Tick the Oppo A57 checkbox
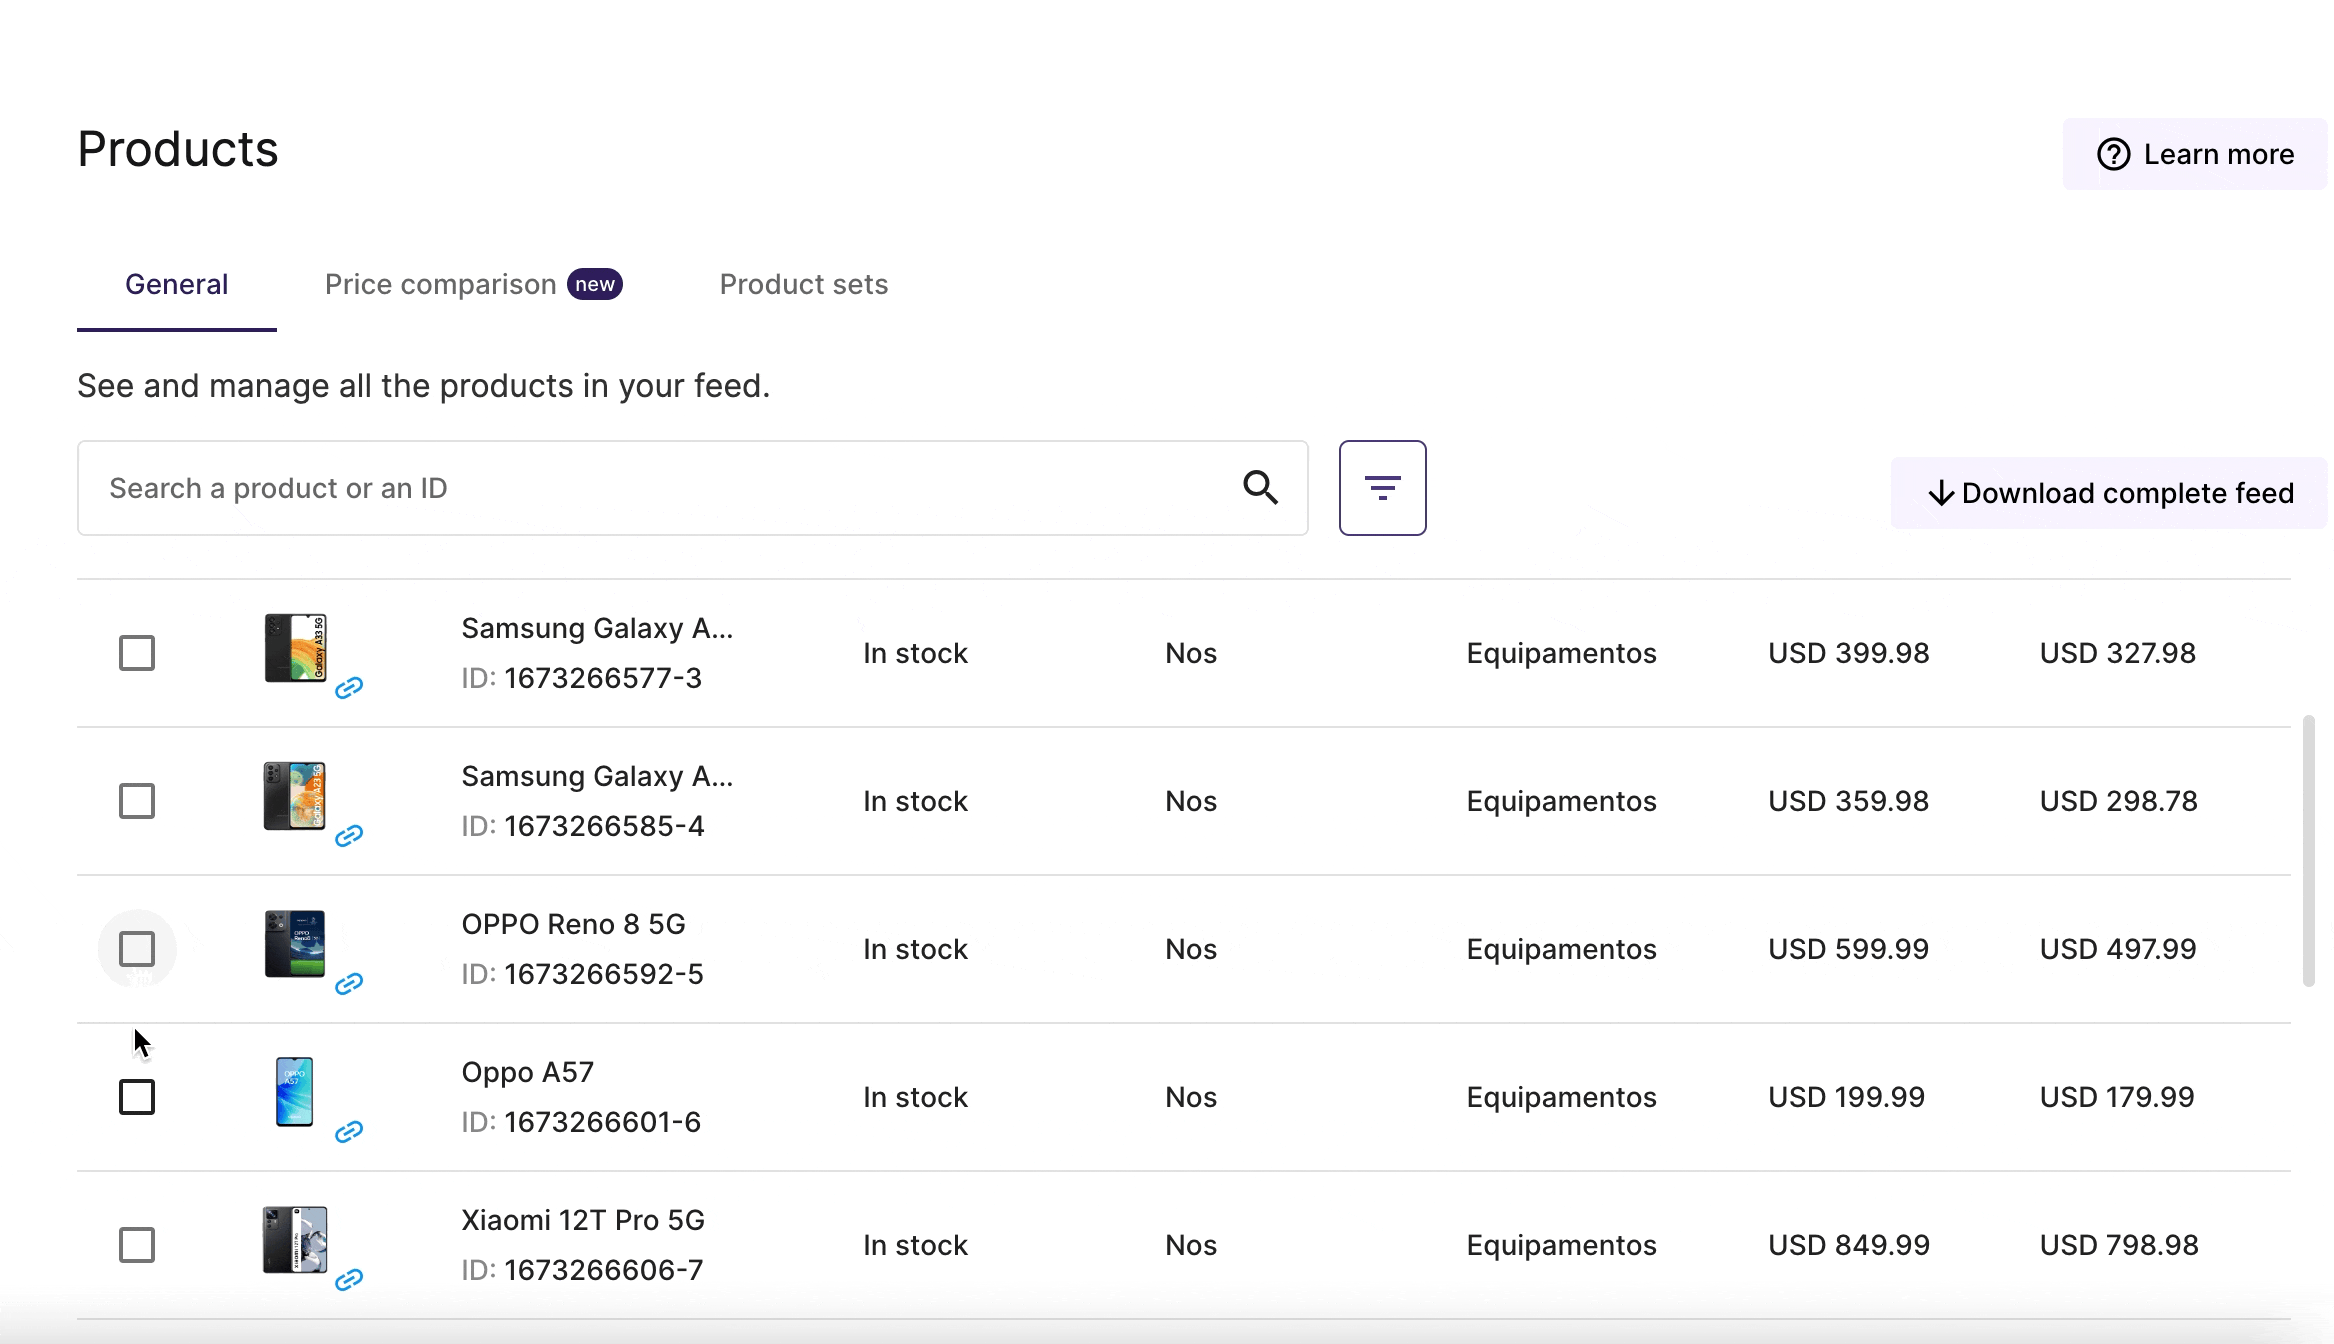 coord(137,1097)
